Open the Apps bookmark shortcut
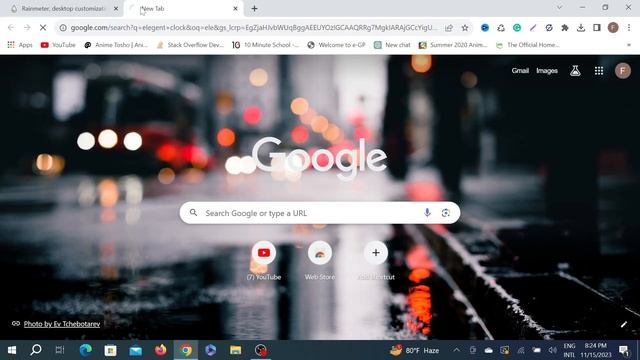 coord(20,45)
